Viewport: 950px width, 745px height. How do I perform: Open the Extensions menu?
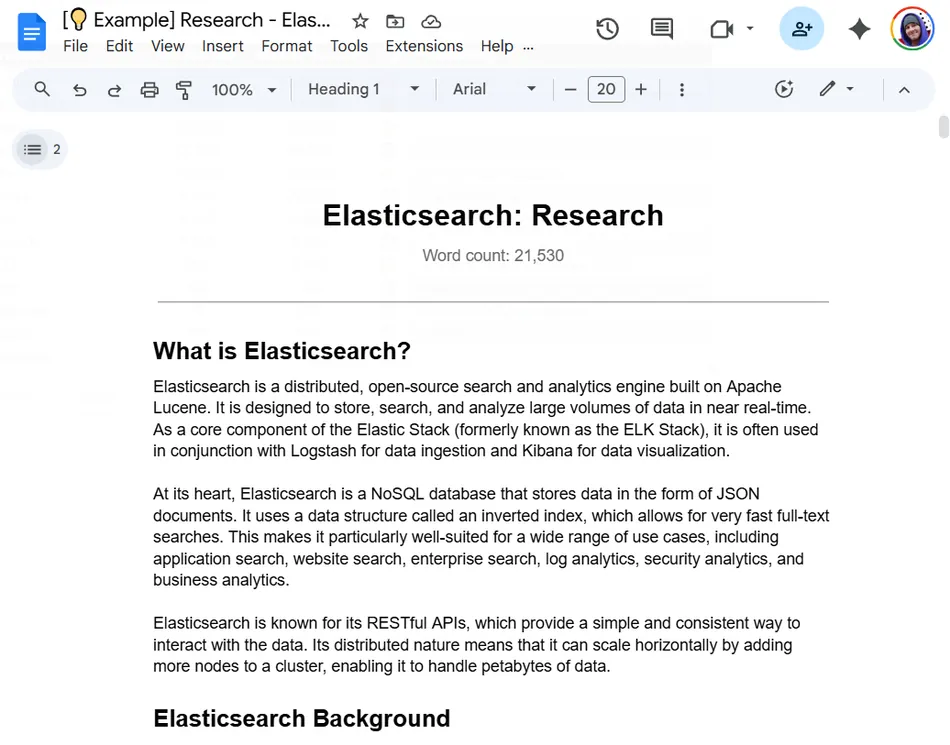[x=424, y=46]
